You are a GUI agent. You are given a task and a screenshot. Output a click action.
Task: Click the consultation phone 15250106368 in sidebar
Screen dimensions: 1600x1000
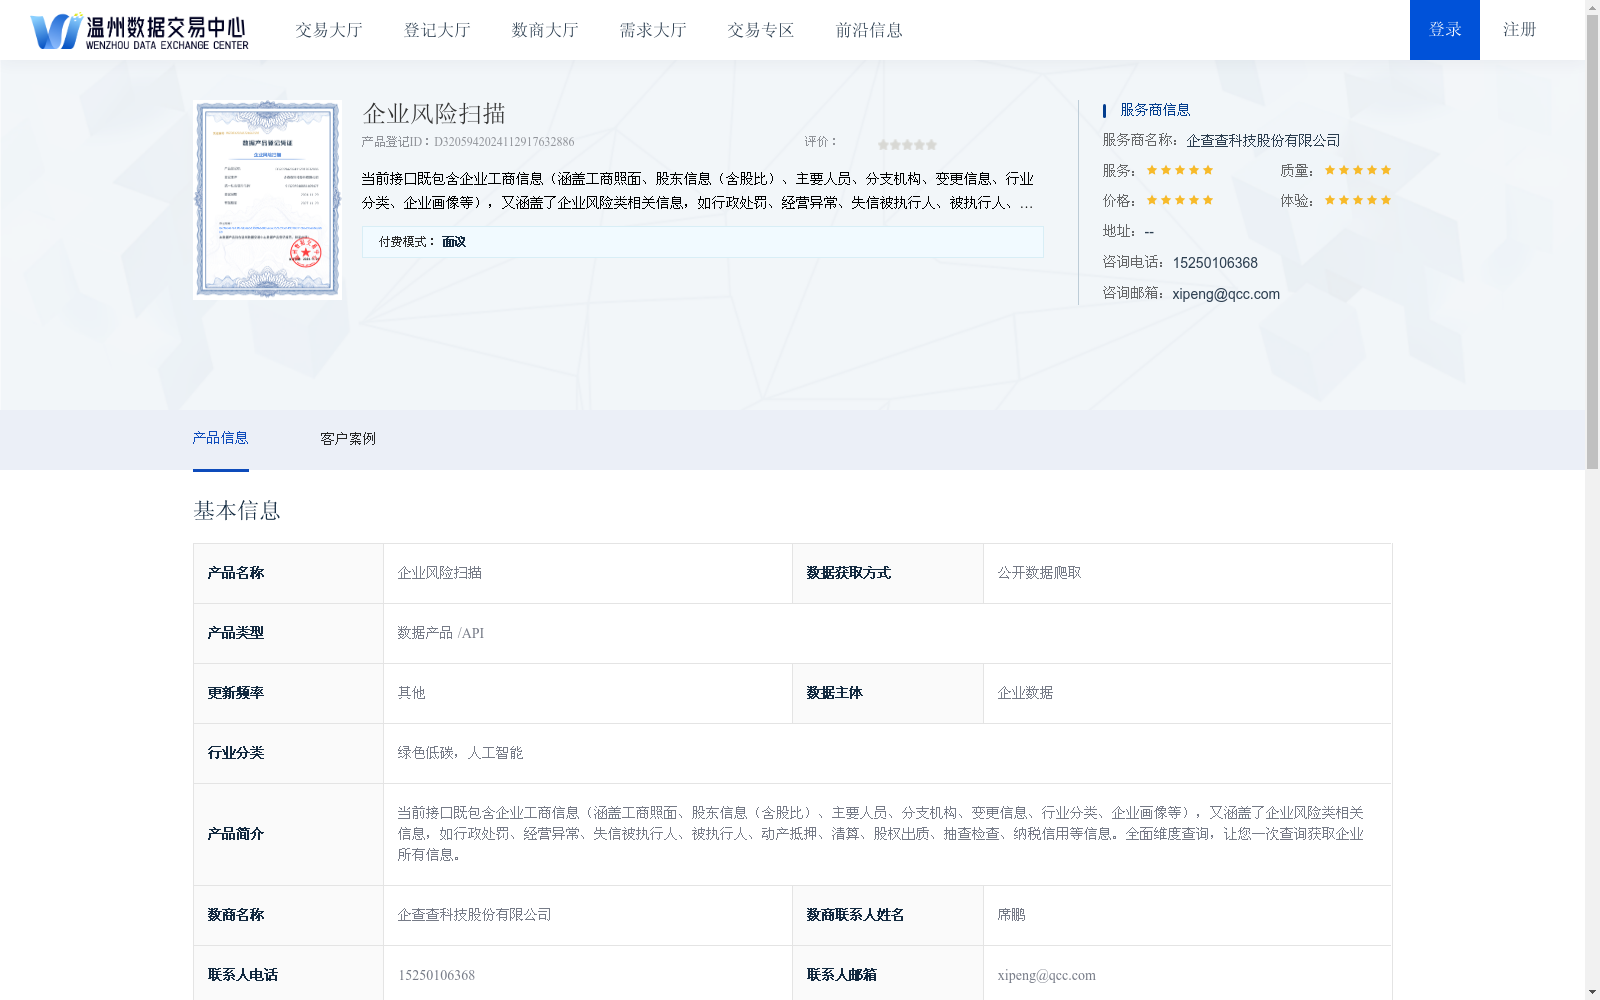(1215, 263)
